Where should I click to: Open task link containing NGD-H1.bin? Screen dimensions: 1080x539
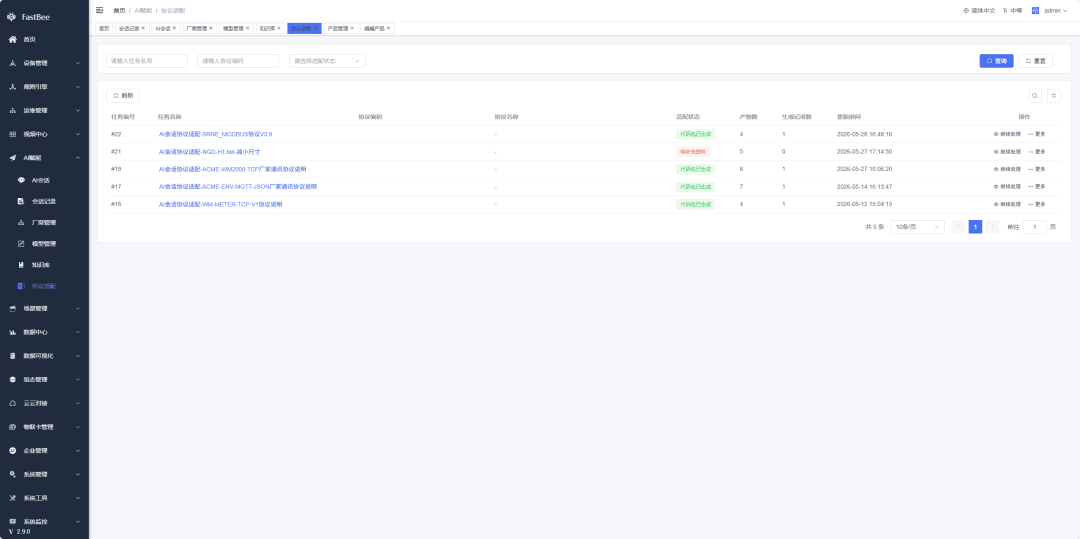coord(209,151)
